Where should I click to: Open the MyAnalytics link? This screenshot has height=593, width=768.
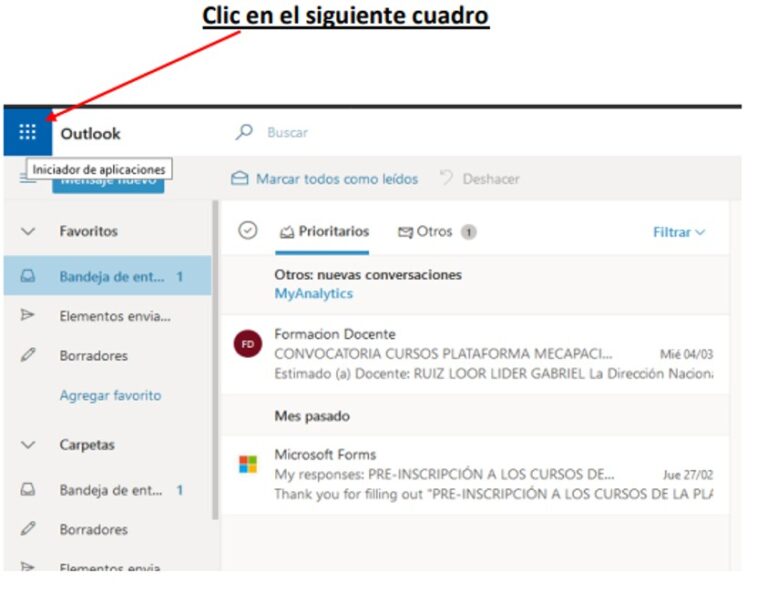tap(313, 293)
